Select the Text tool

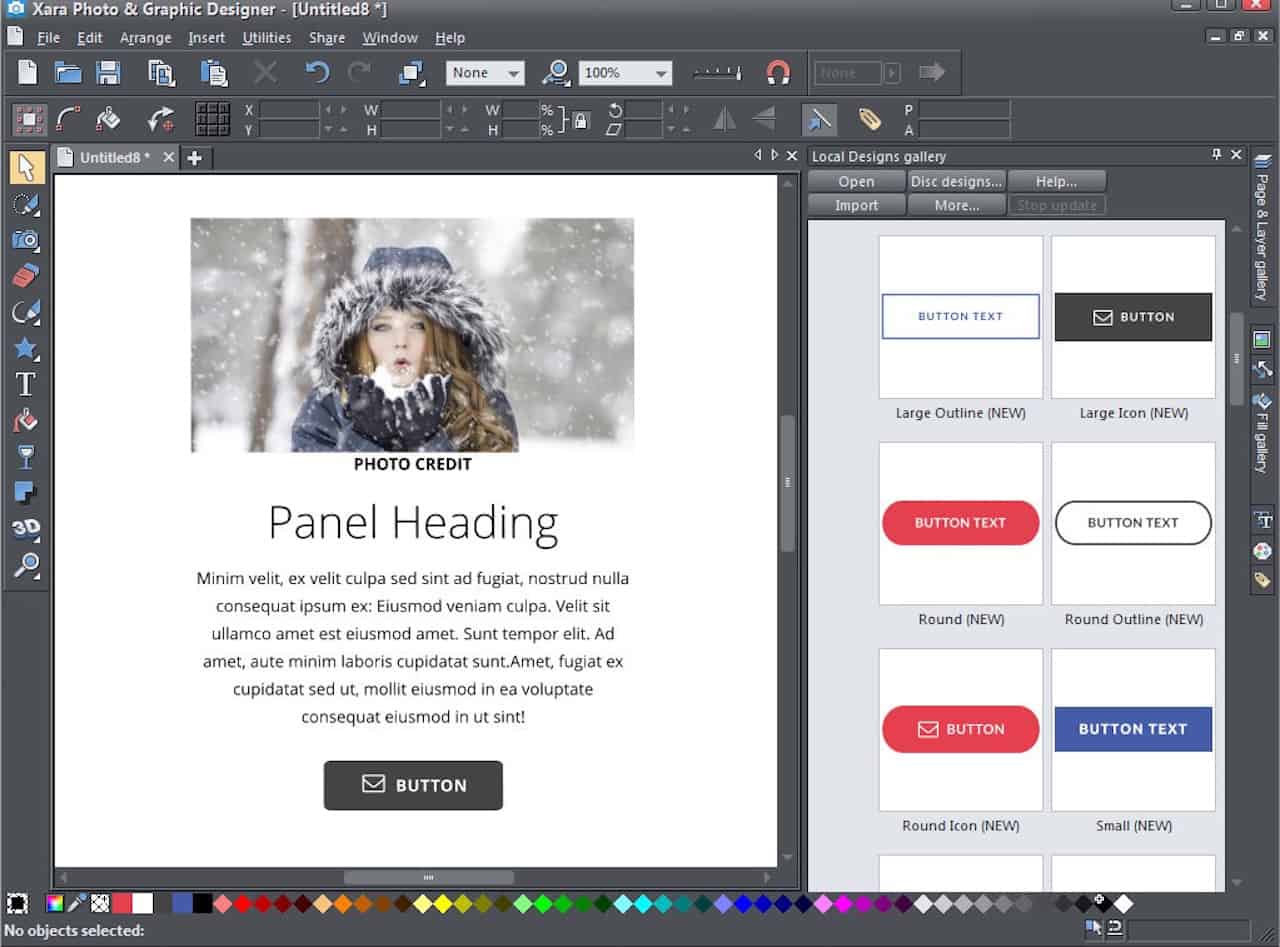pyautogui.click(x=26, y=384)
